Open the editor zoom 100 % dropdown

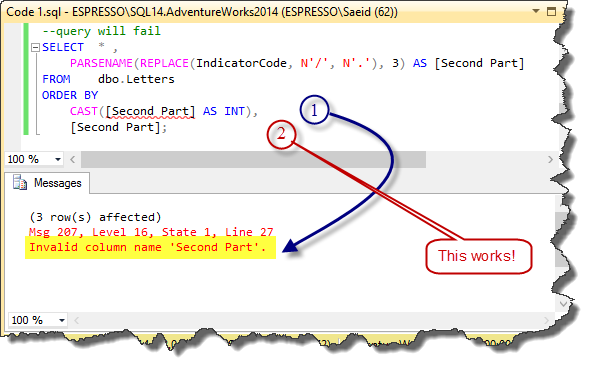pyautogui.click(x=58, y=159)
